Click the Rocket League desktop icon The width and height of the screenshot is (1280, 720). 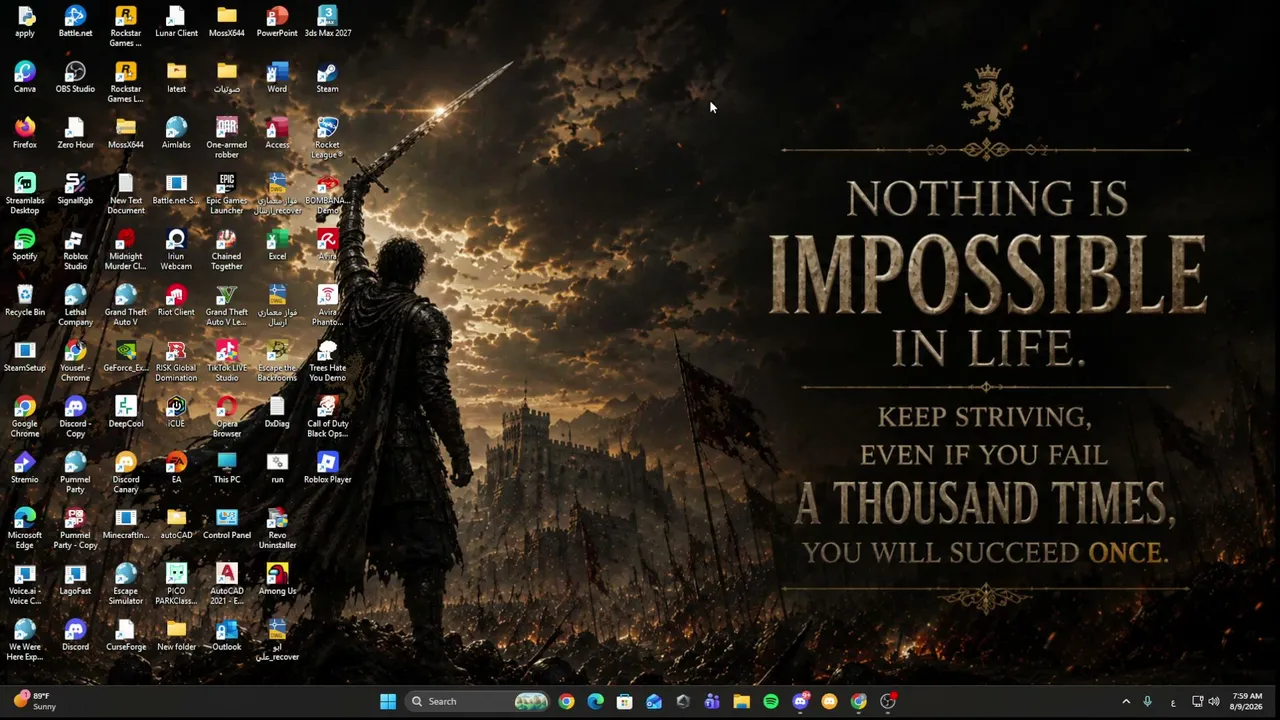point(327,138)
